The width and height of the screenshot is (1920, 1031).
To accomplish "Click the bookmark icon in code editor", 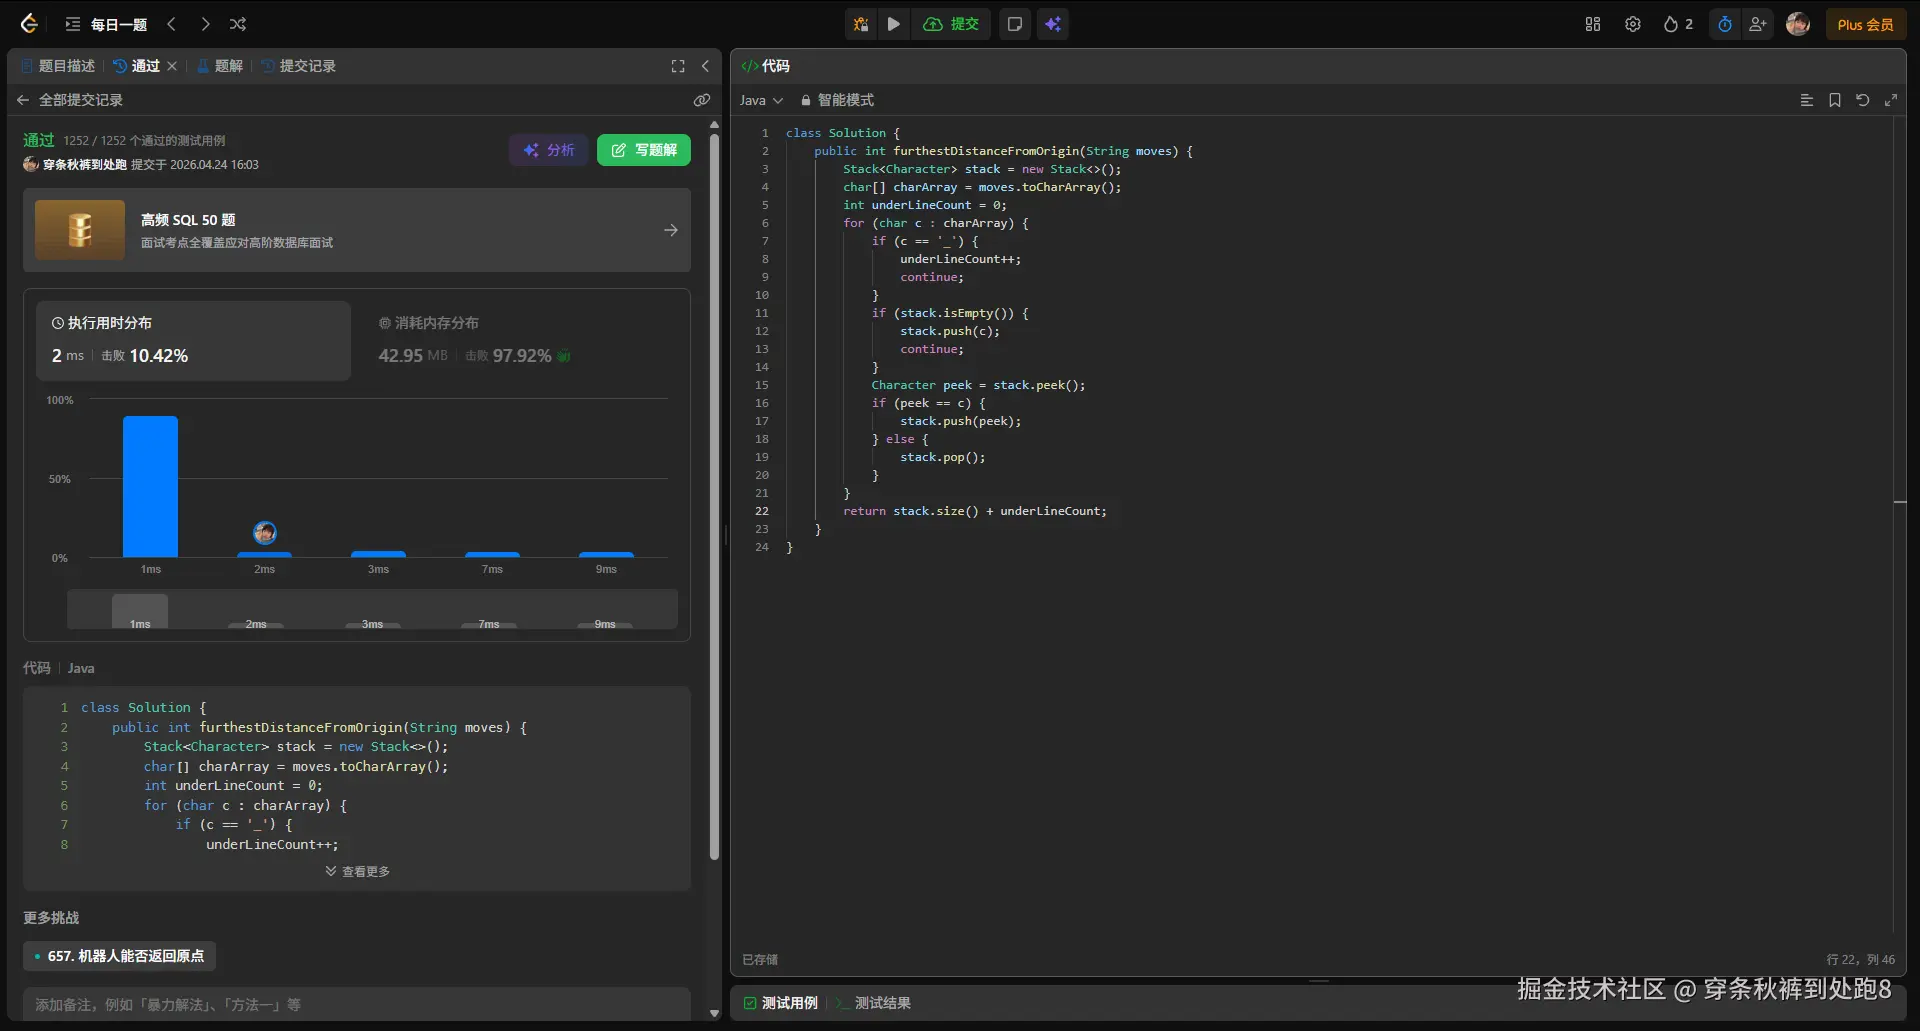I will tap(1835, 100).
